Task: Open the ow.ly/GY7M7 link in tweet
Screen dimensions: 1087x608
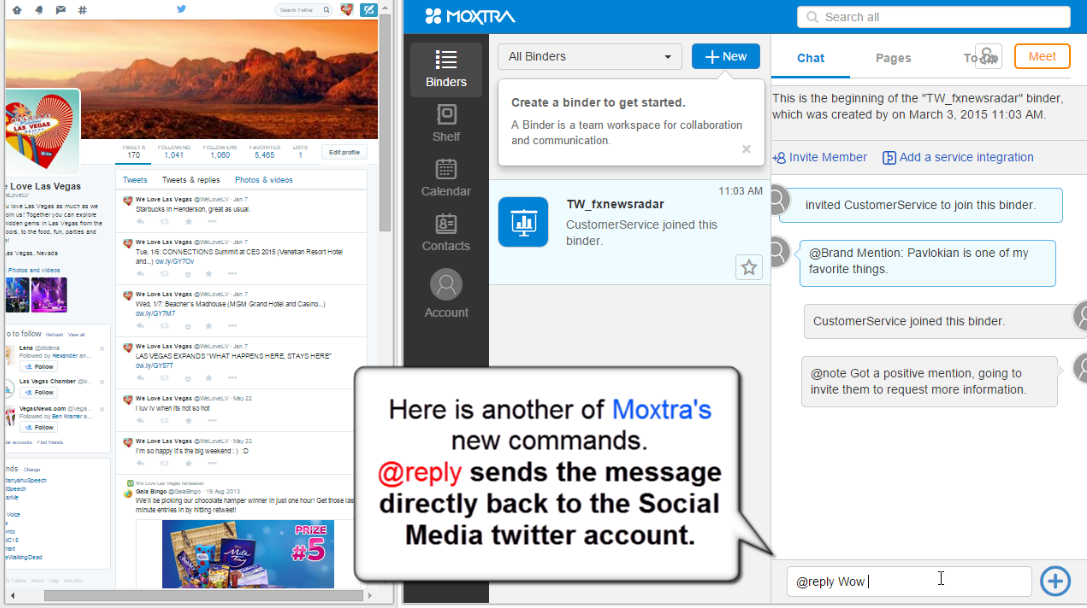Action: coord(155,313)
